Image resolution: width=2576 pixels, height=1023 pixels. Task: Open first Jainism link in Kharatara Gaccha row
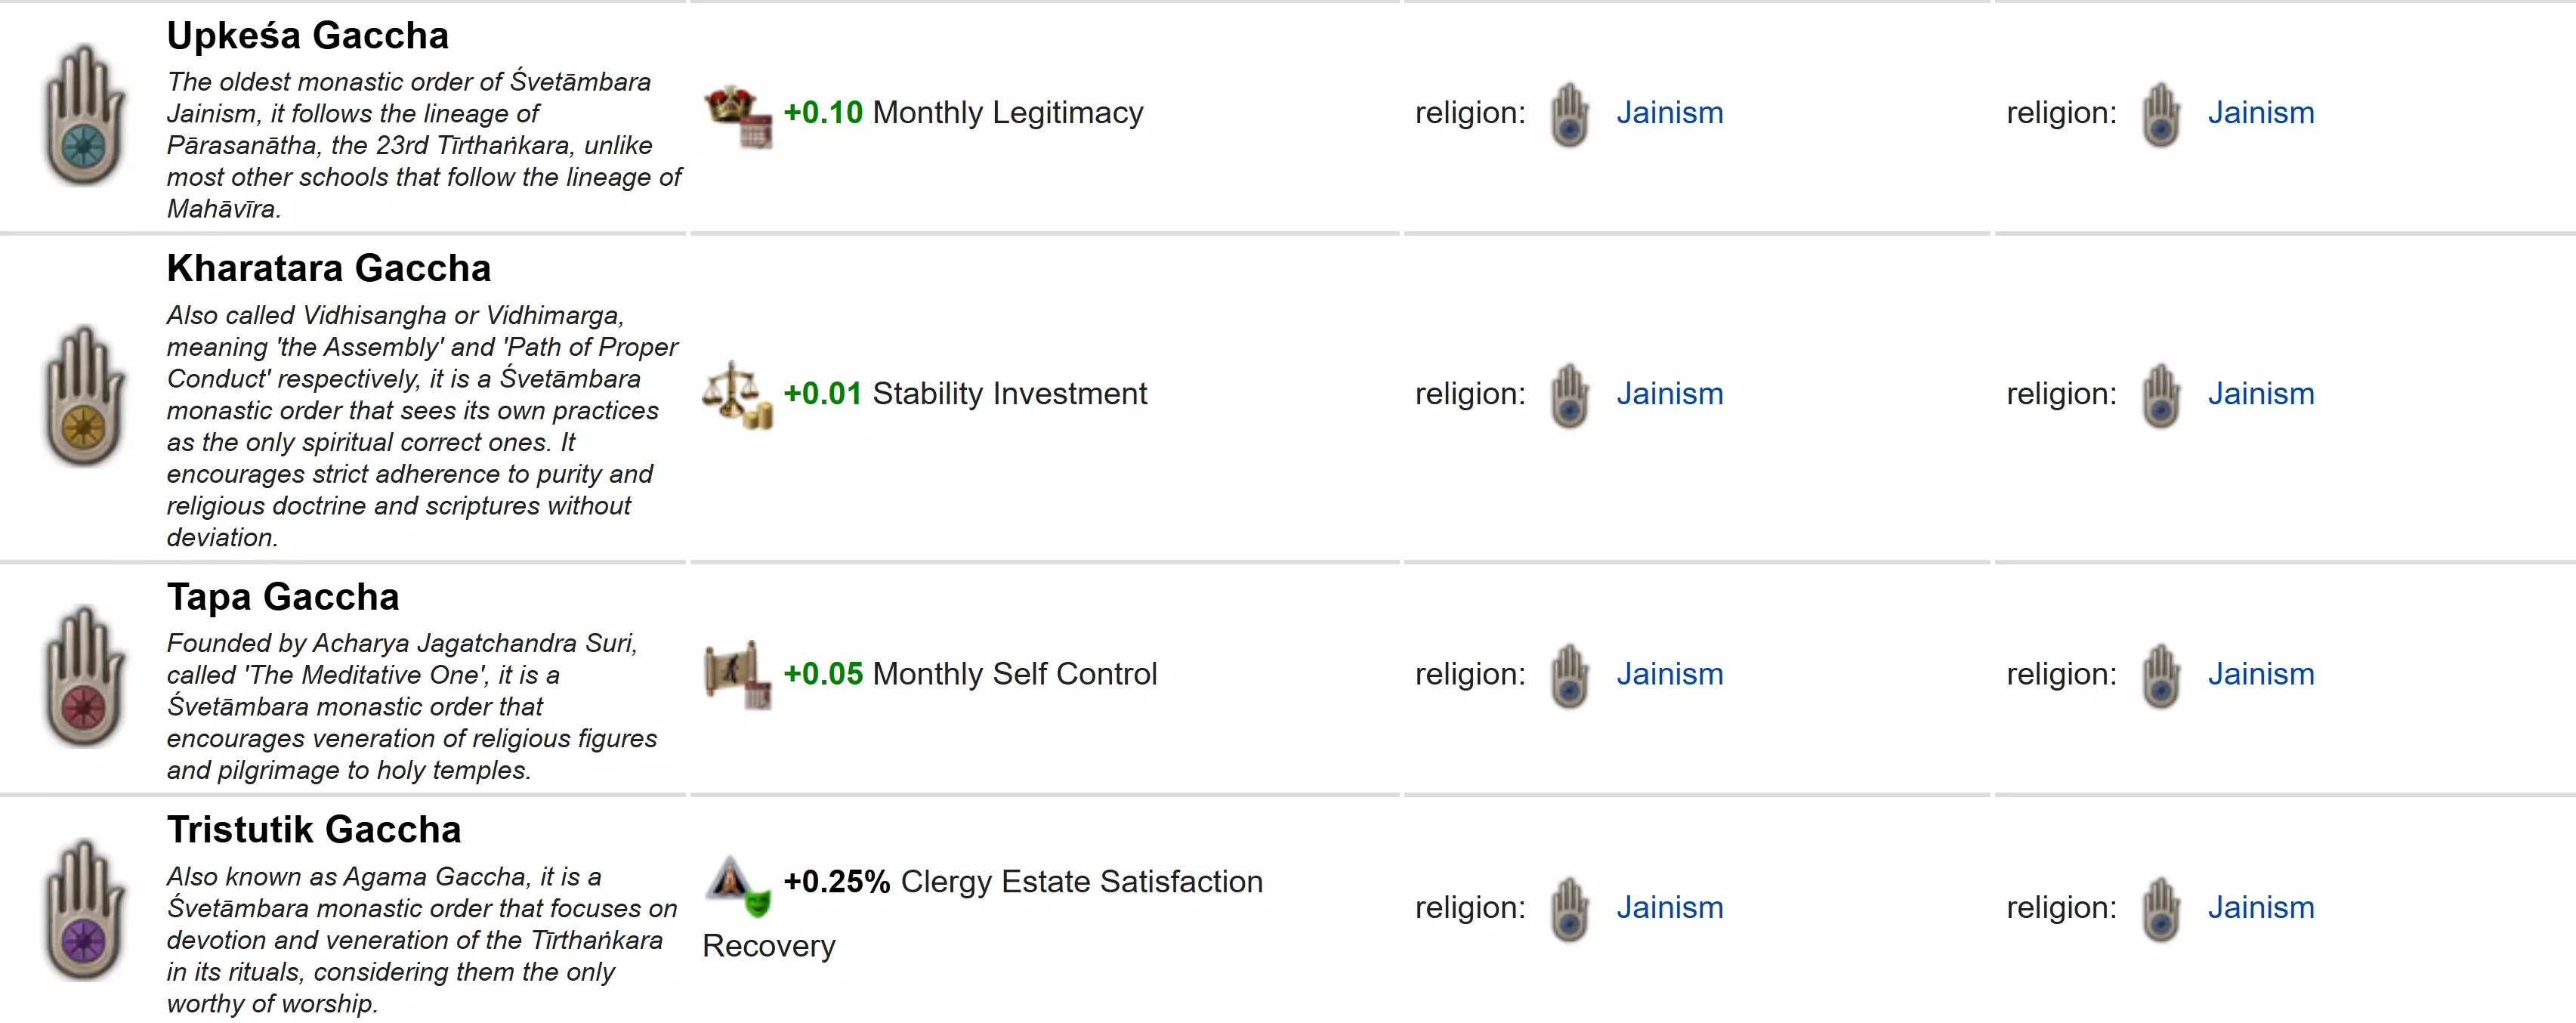[1669, 394]
